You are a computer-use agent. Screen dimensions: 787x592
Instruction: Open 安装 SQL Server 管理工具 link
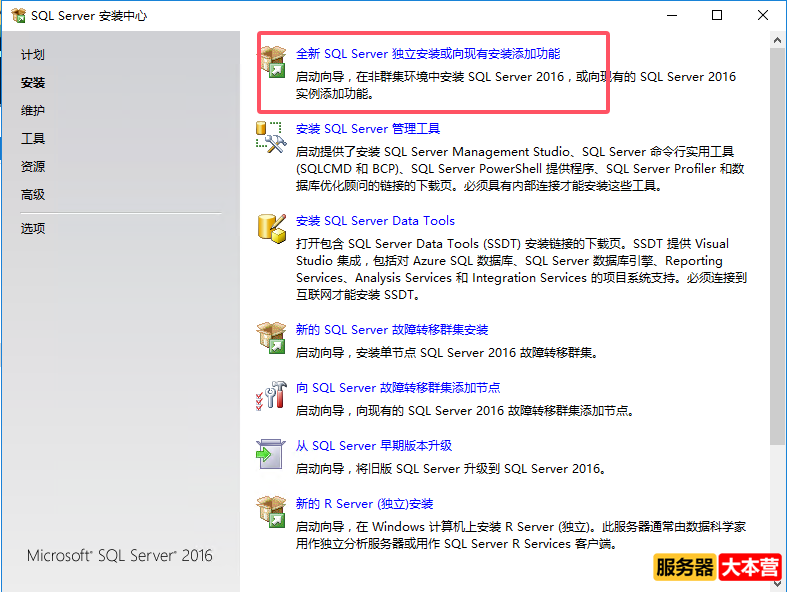[367, 129]
